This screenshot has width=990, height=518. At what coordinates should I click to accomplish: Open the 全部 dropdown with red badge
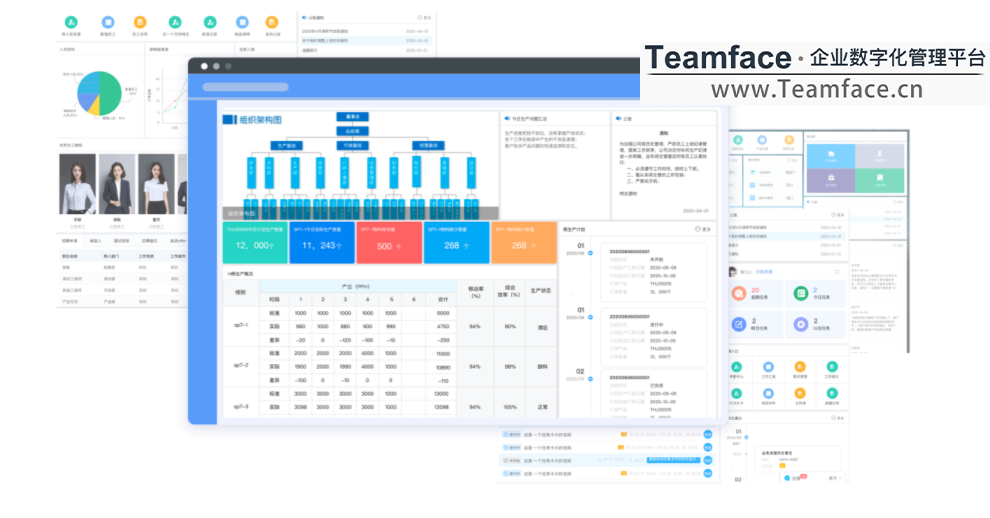coord(795,478)
